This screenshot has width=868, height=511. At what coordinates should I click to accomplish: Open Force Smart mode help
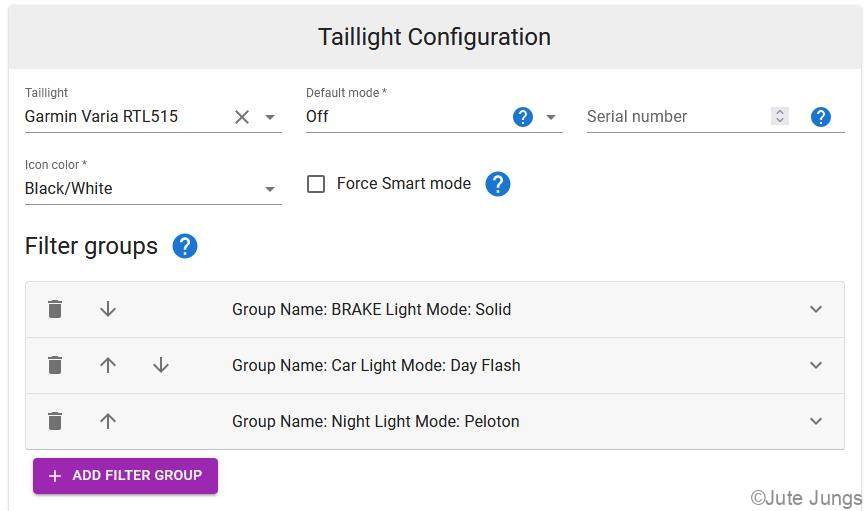(498, 184)
